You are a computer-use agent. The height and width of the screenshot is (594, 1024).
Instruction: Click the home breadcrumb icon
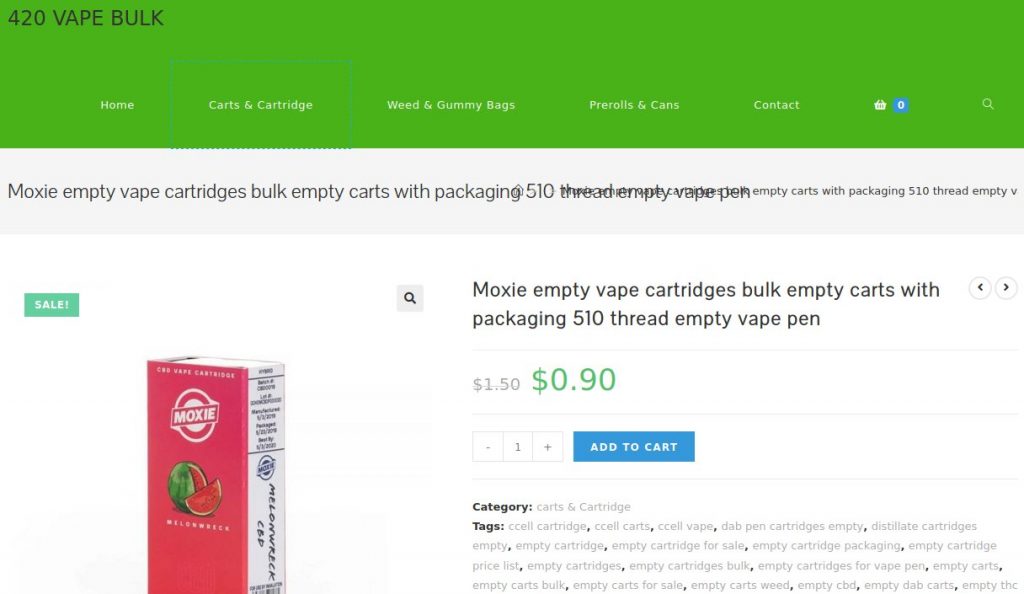(518, 190)
